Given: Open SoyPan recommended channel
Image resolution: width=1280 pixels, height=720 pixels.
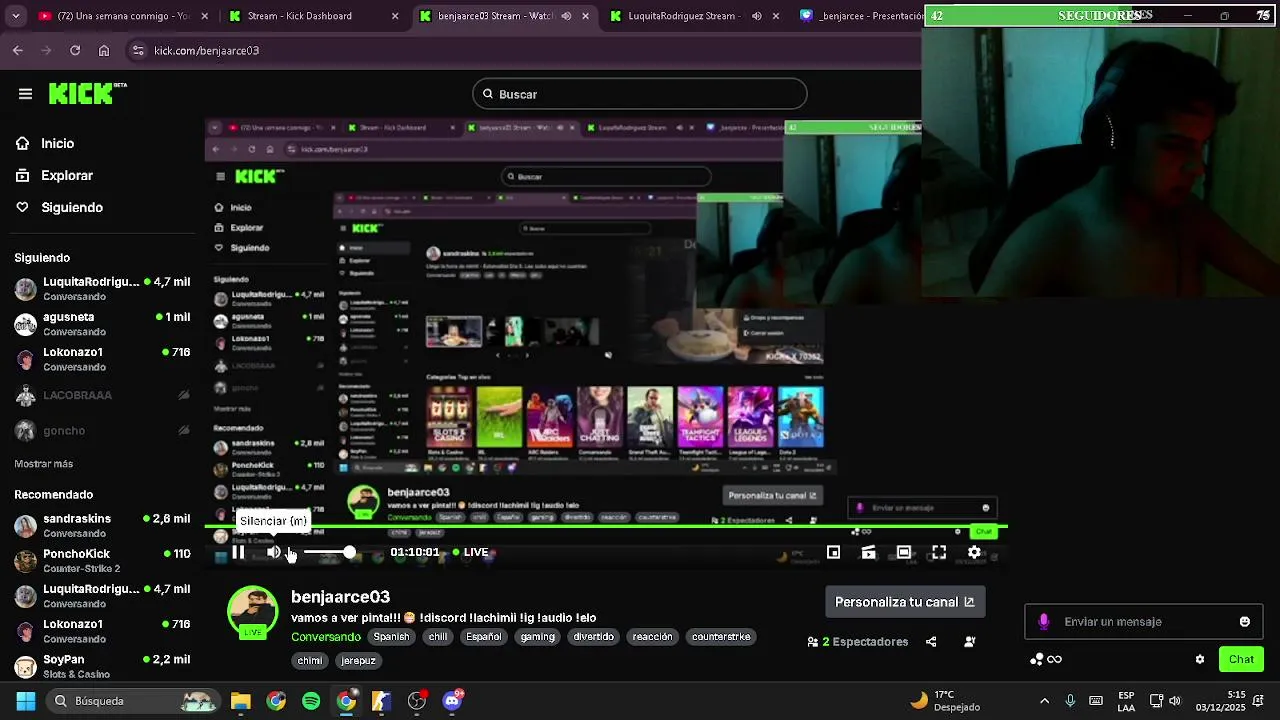Looking at the screenshot, I should pos(102,666).
